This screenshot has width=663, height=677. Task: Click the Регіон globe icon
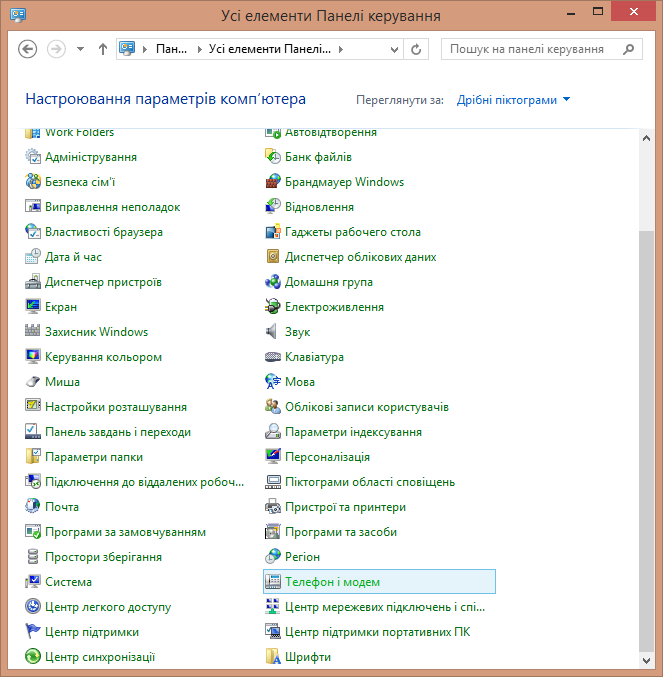pyautogui.click(x=273, y=557)
